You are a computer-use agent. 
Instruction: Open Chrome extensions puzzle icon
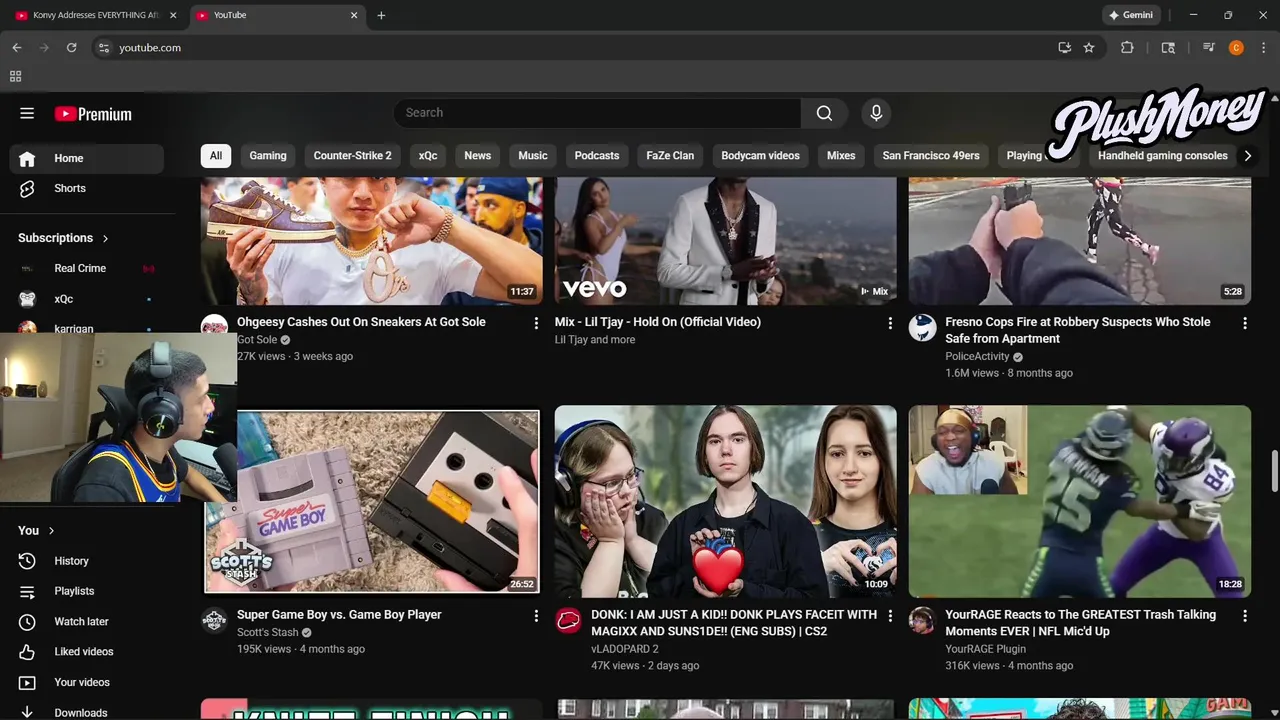point(1127,47)
